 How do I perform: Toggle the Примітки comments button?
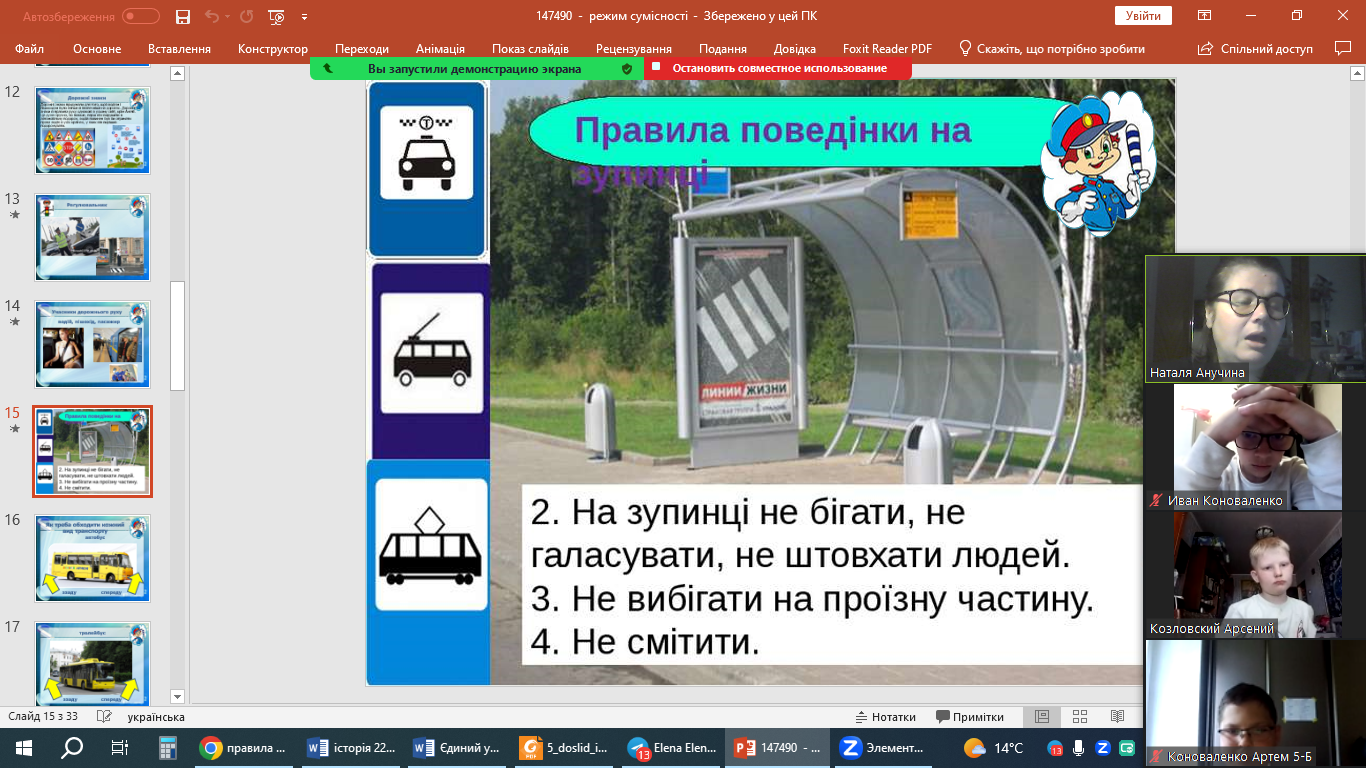pyautogui.click(x=970, y=717)
